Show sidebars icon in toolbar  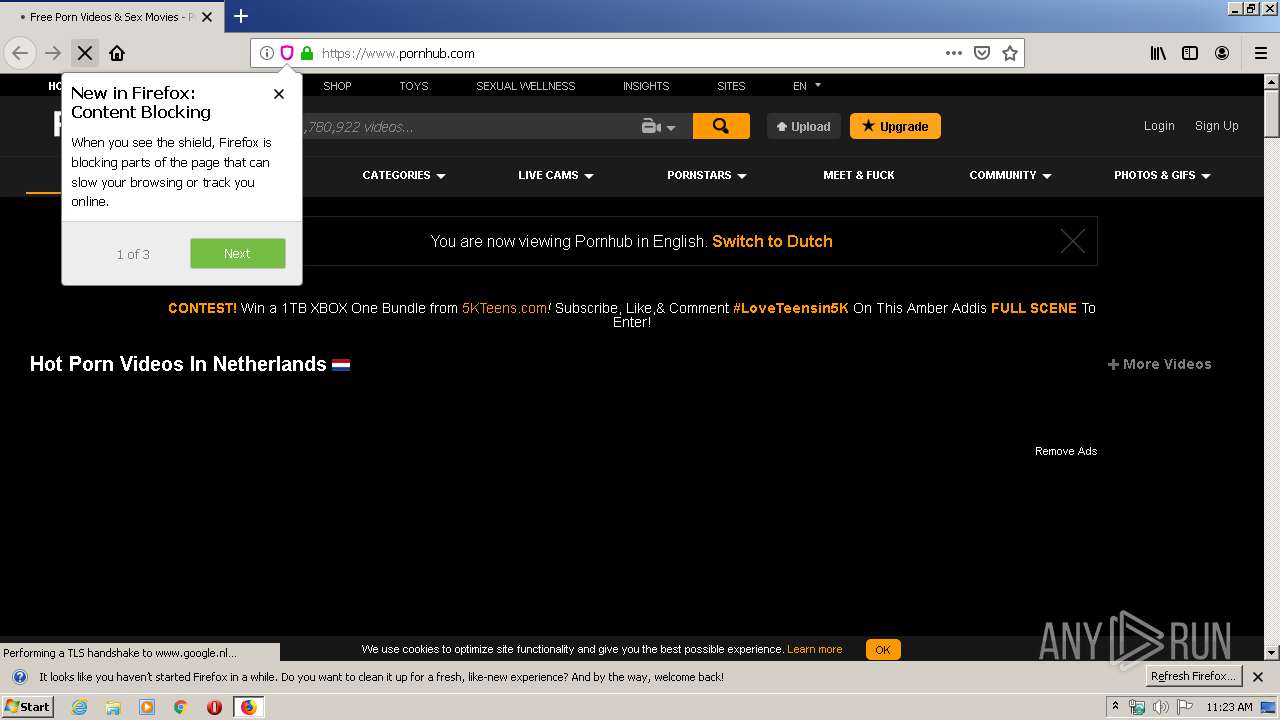1190,53
